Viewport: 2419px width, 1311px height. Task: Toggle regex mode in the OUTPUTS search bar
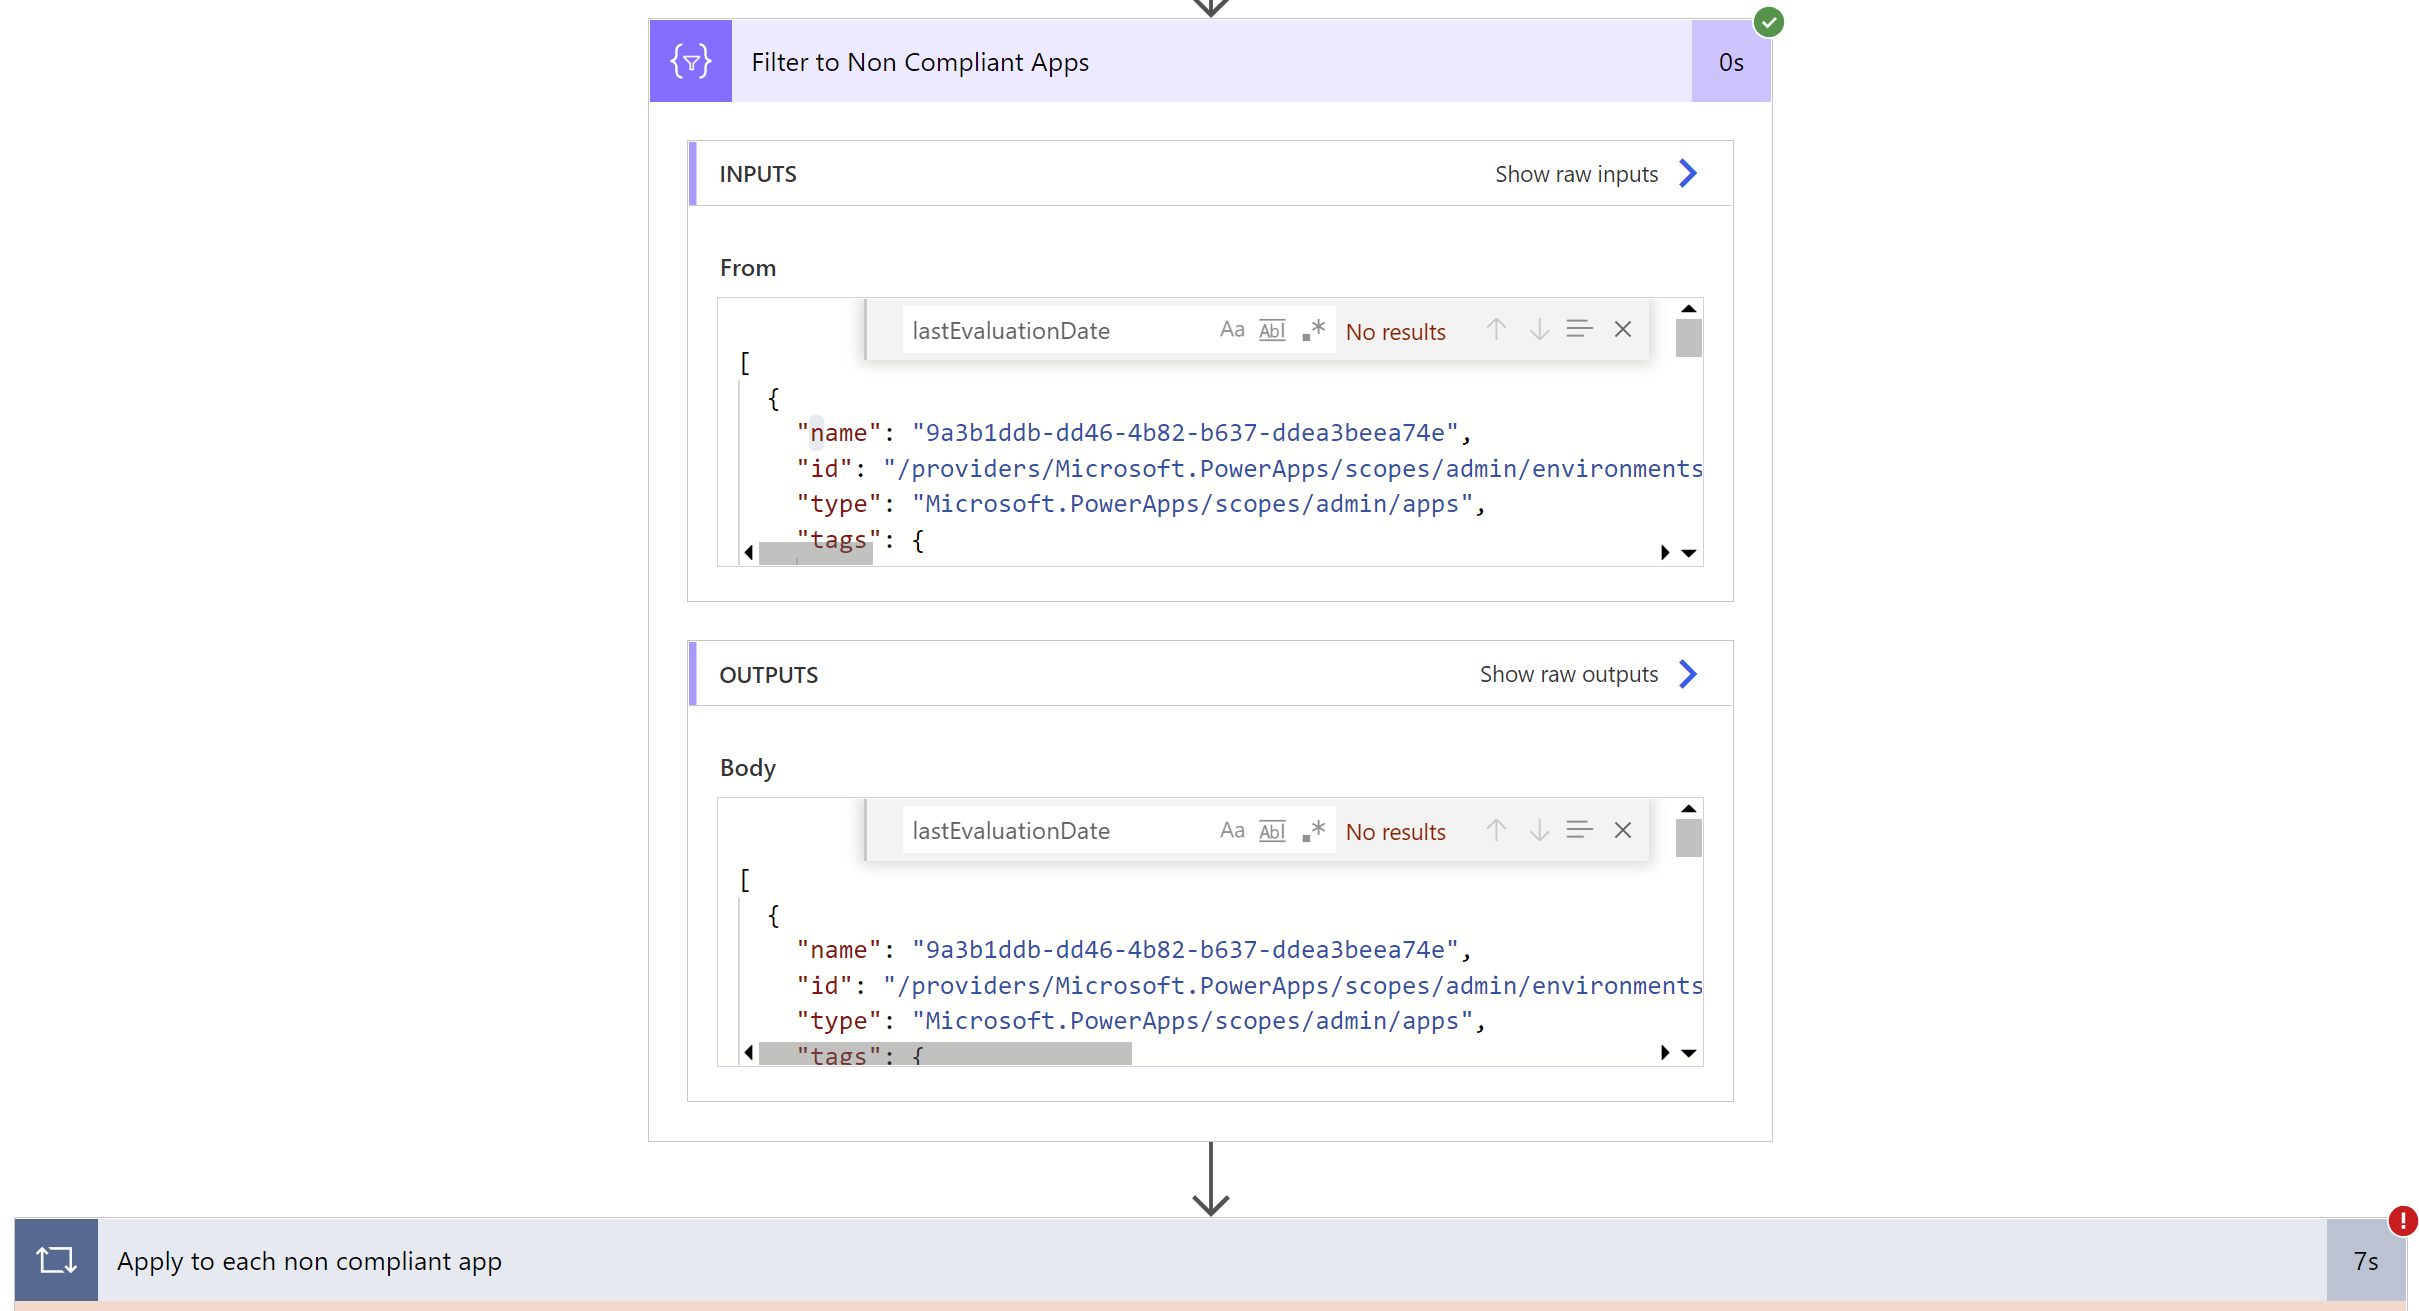point(1314,829)
